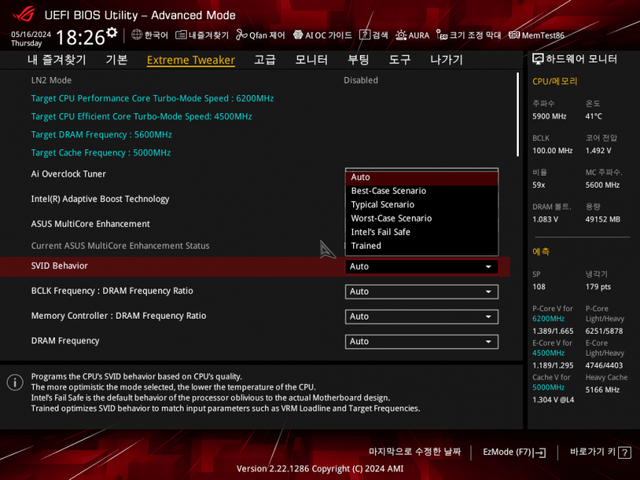Expand the DRAM Frequency dropdown
640x480 pixels.
421,341
